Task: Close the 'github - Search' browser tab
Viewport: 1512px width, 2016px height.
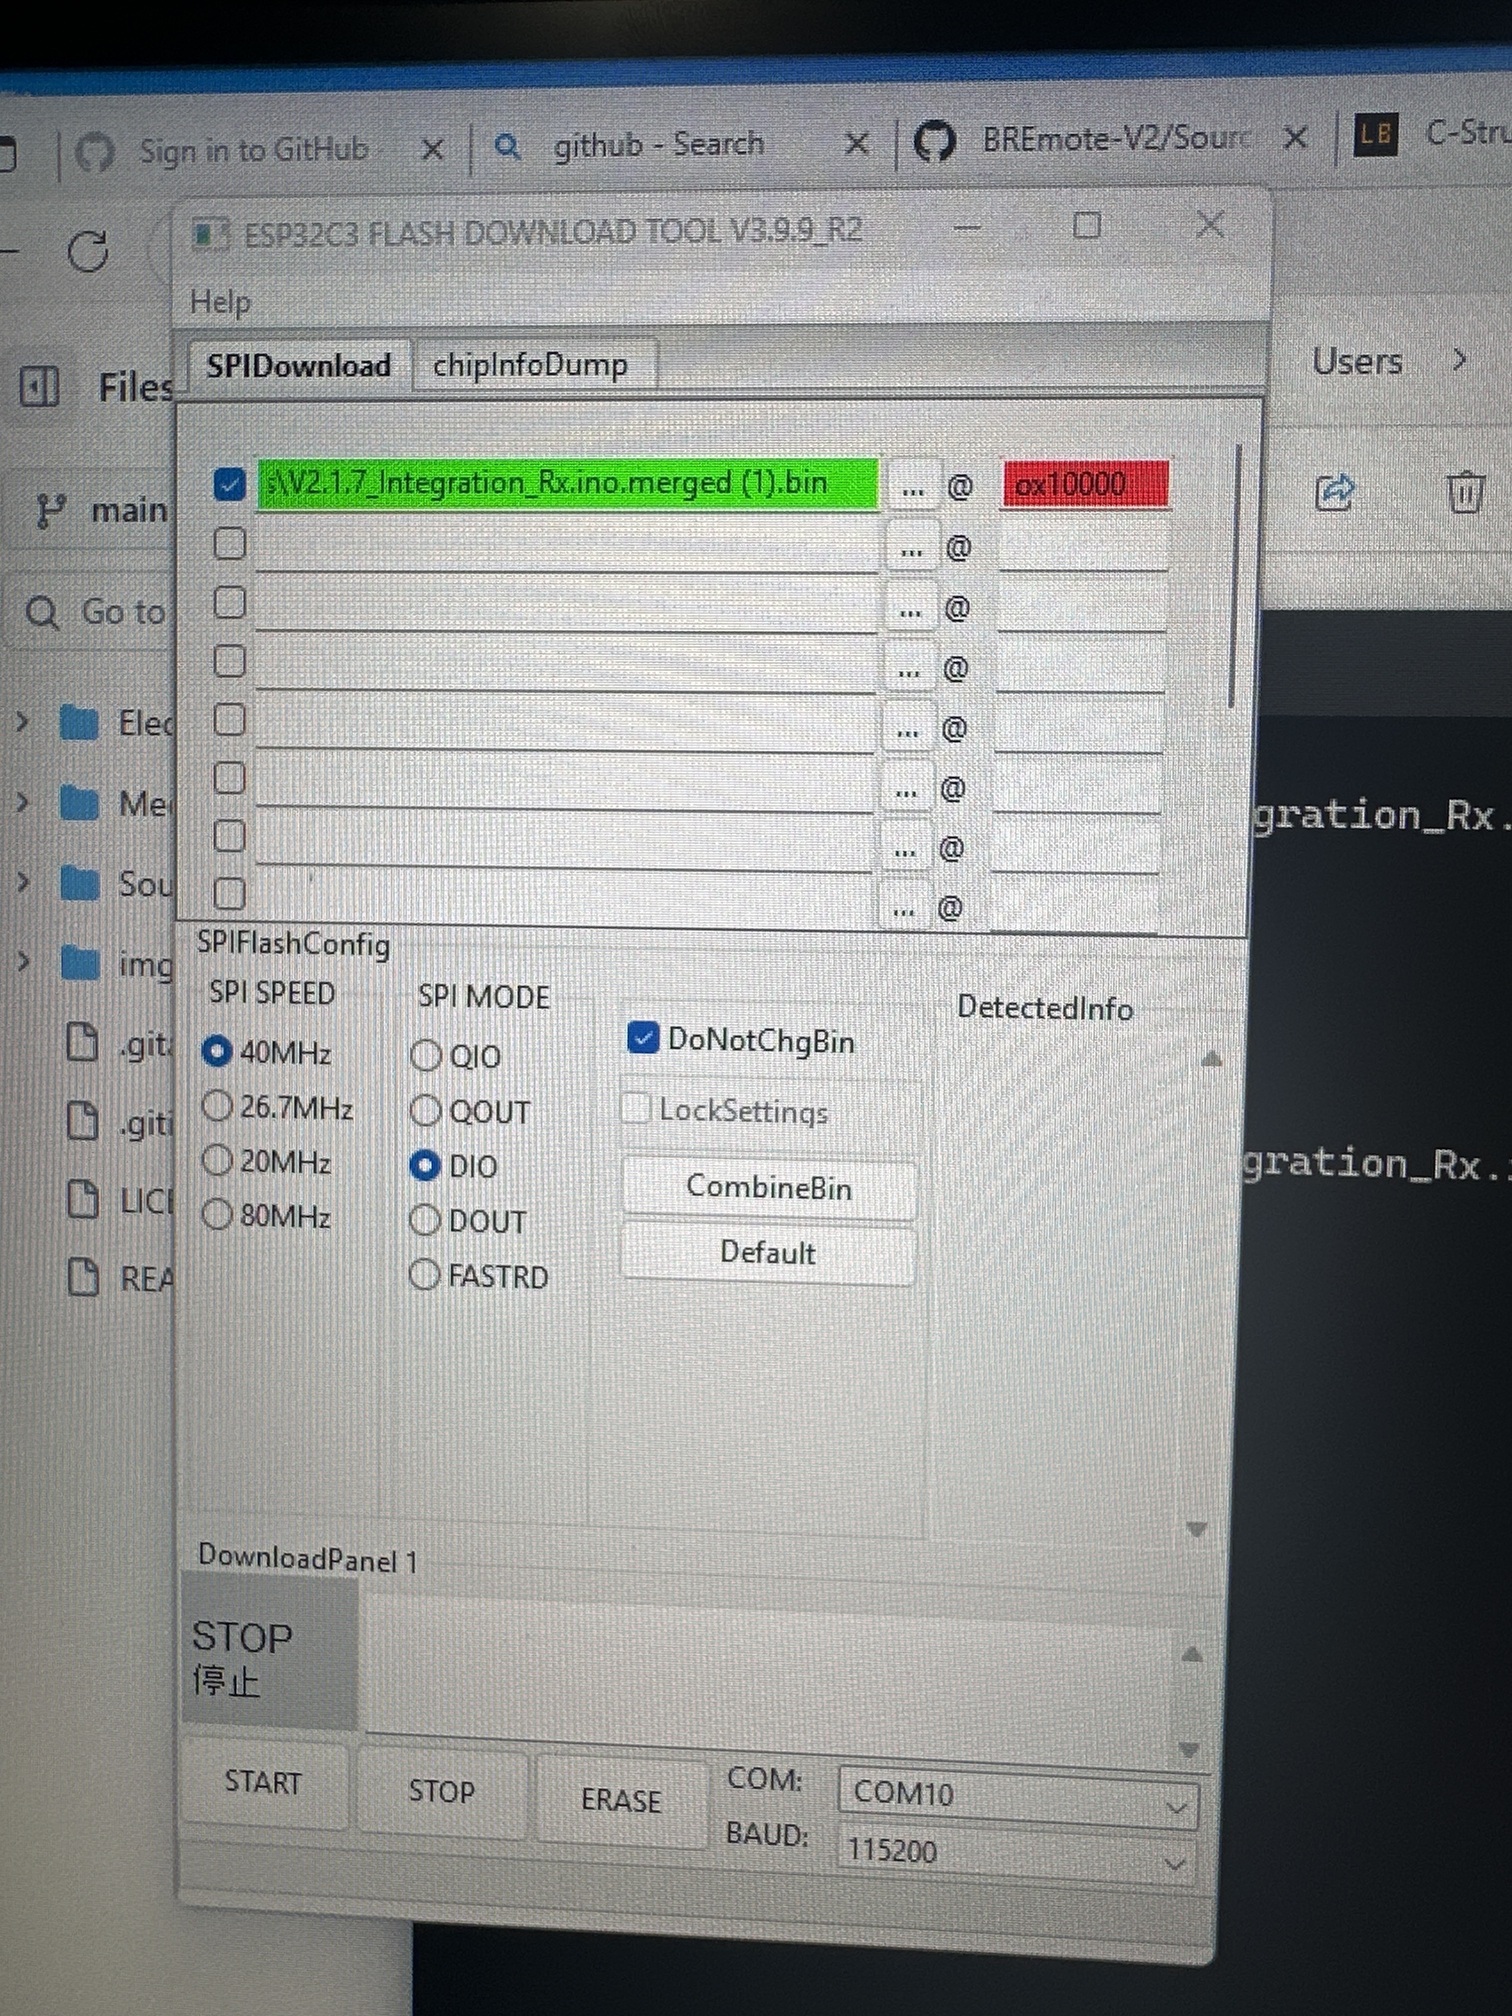Action: 856,145
